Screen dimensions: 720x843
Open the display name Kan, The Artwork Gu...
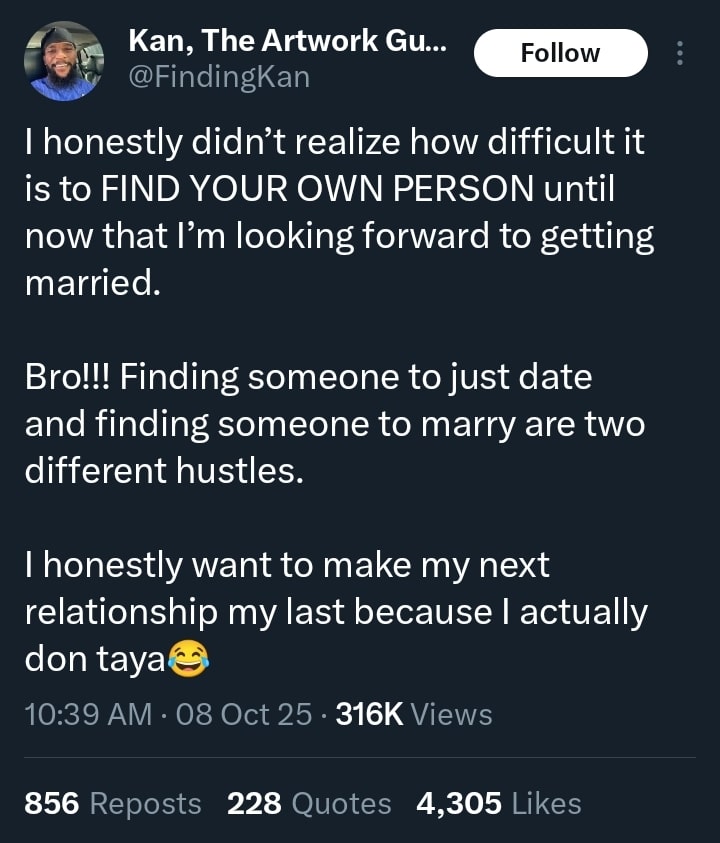[x=288, y=41]
